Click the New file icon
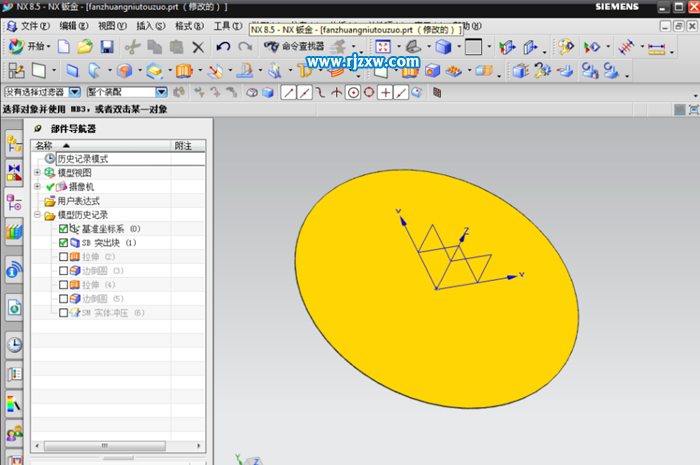The width and height of the screenshot is (700, 465). [64, 47]
